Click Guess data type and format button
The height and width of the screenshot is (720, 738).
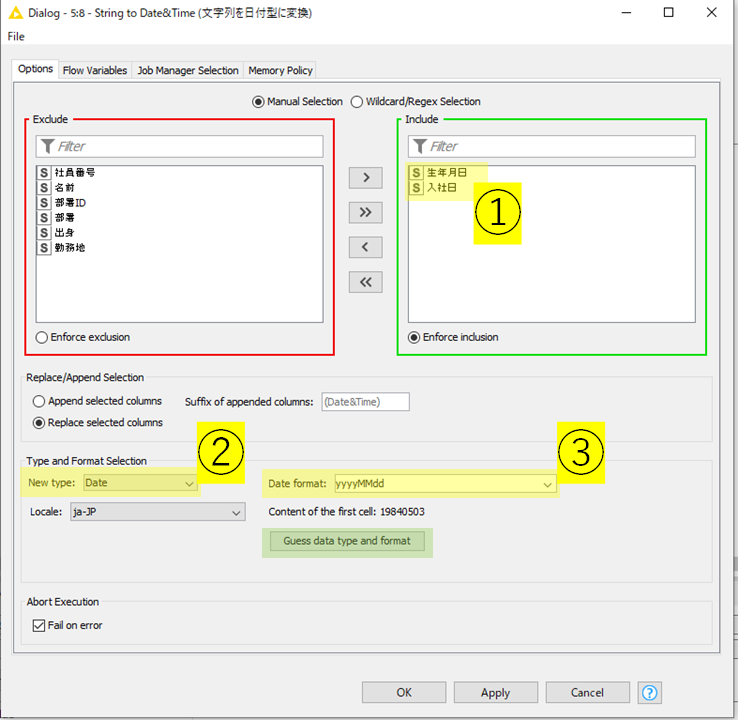point(347,541)
